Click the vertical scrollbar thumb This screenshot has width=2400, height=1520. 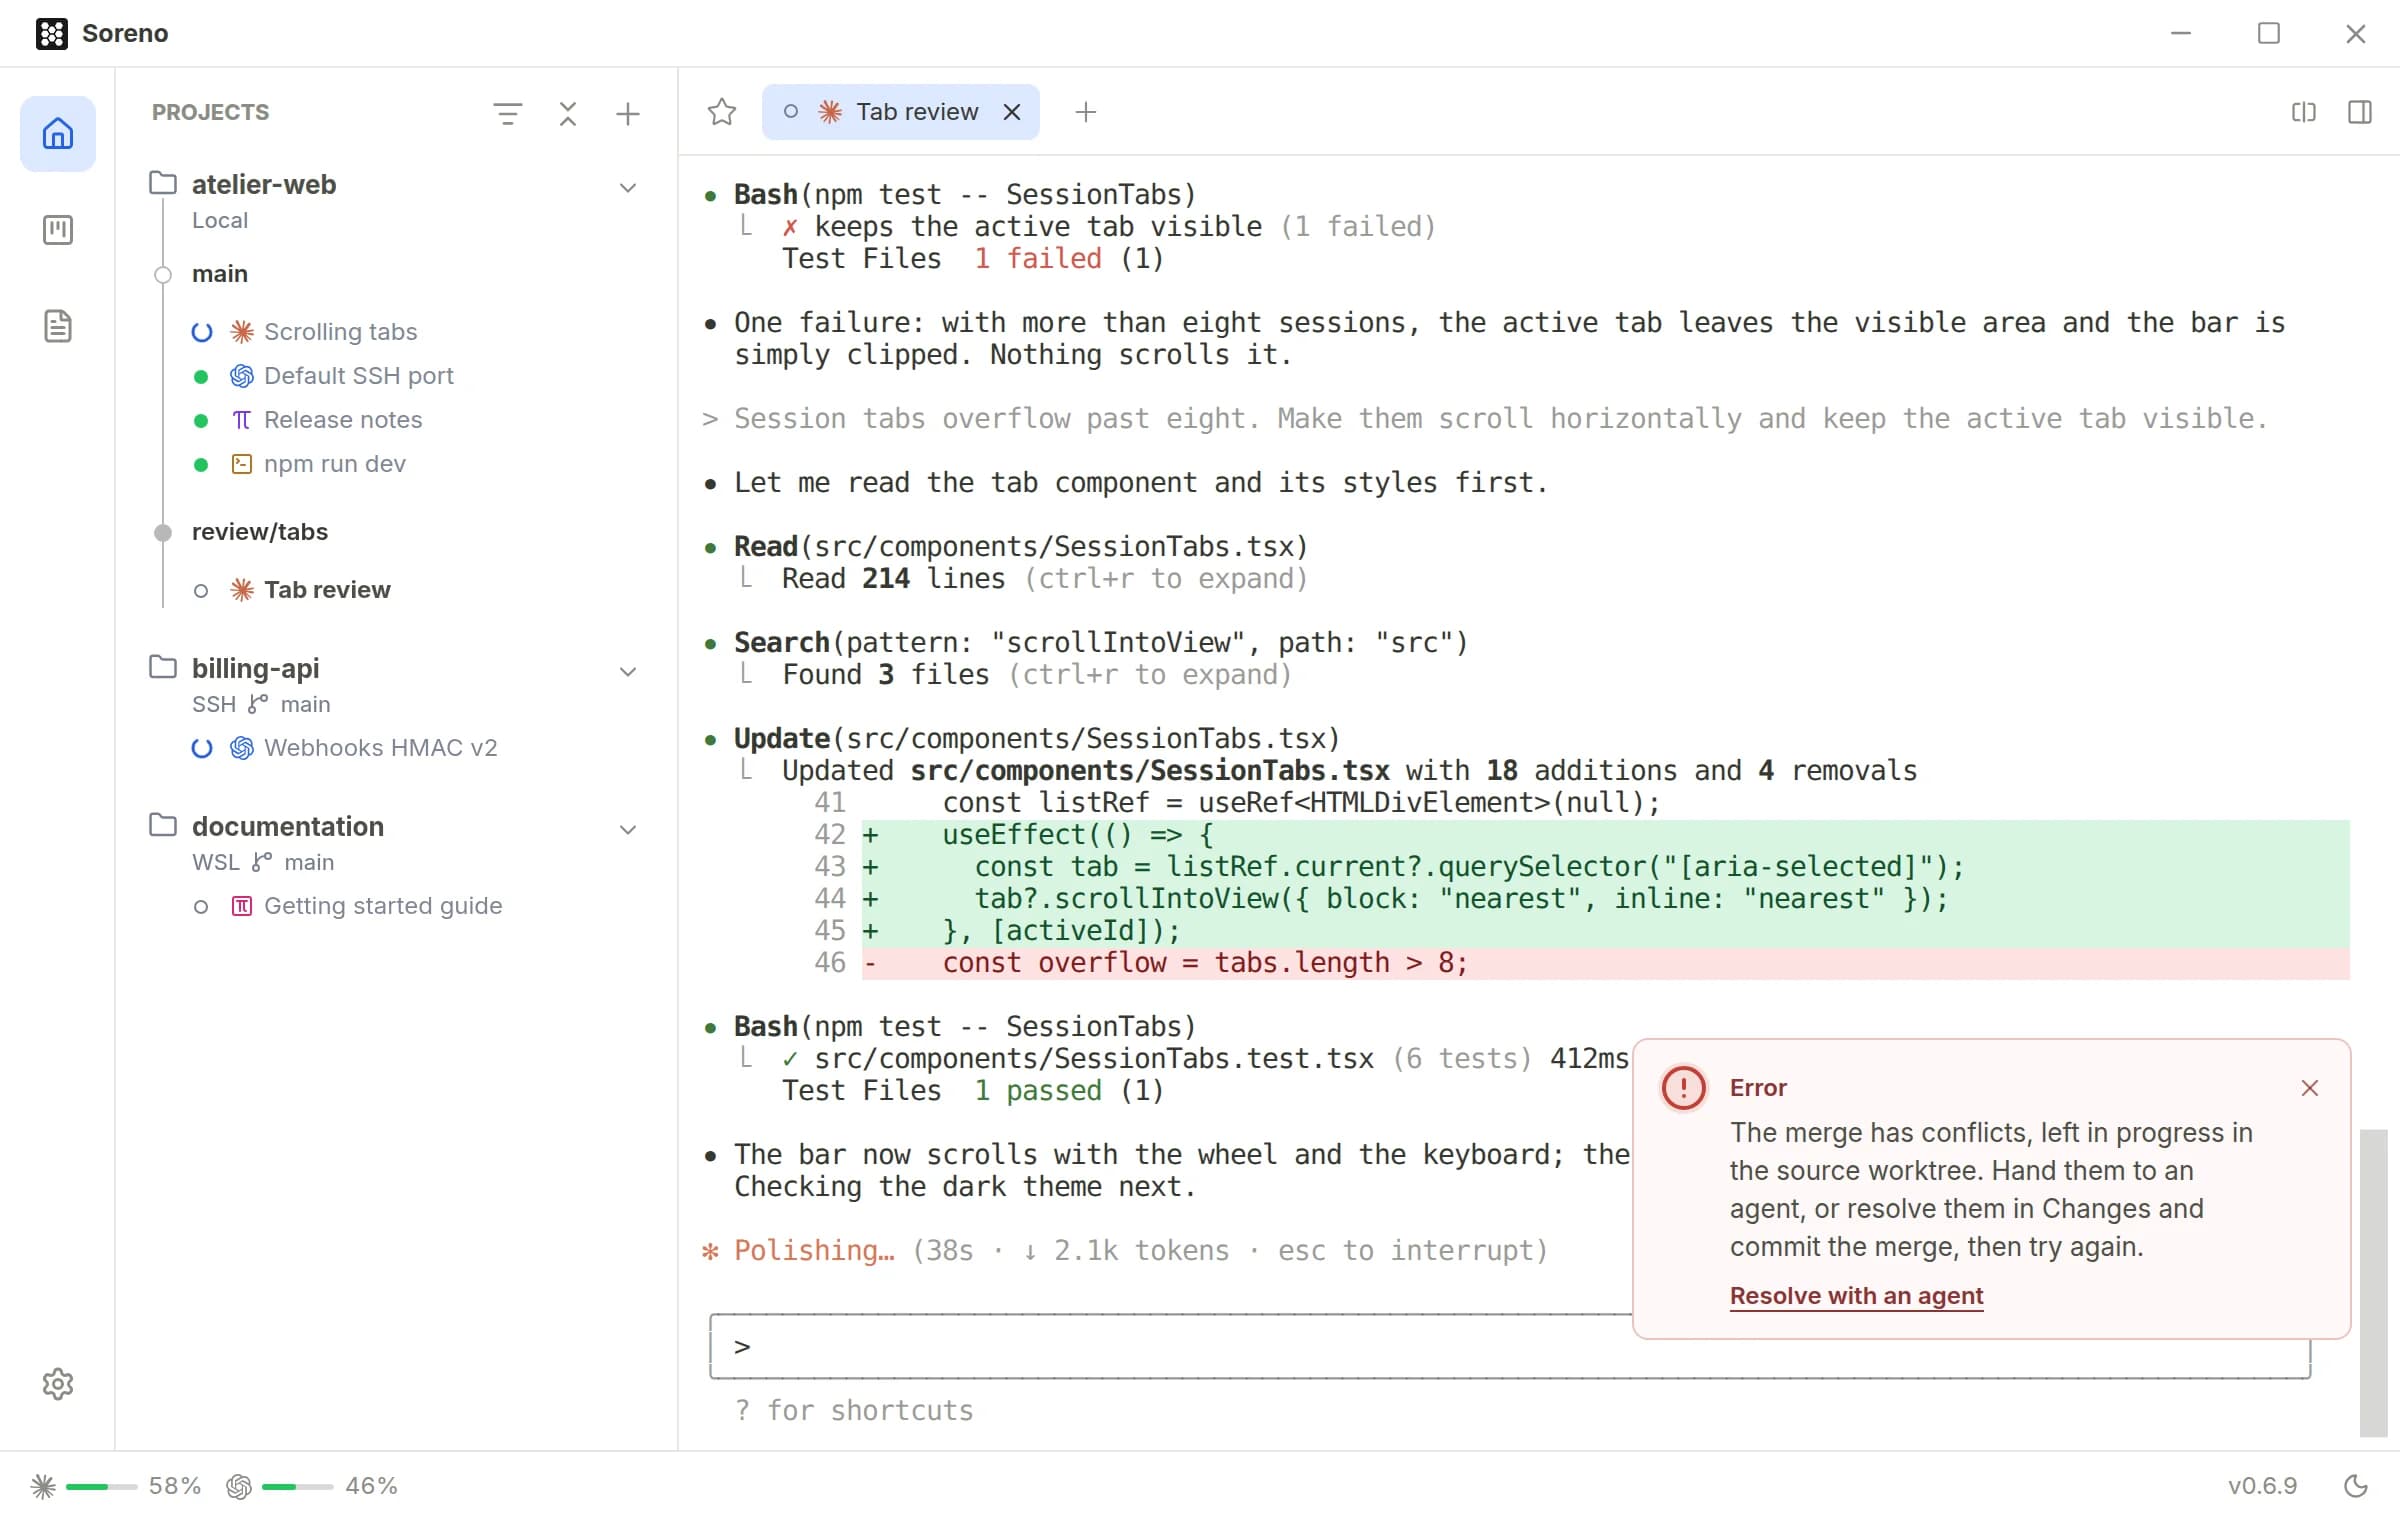click(x=2374, y=1283)
